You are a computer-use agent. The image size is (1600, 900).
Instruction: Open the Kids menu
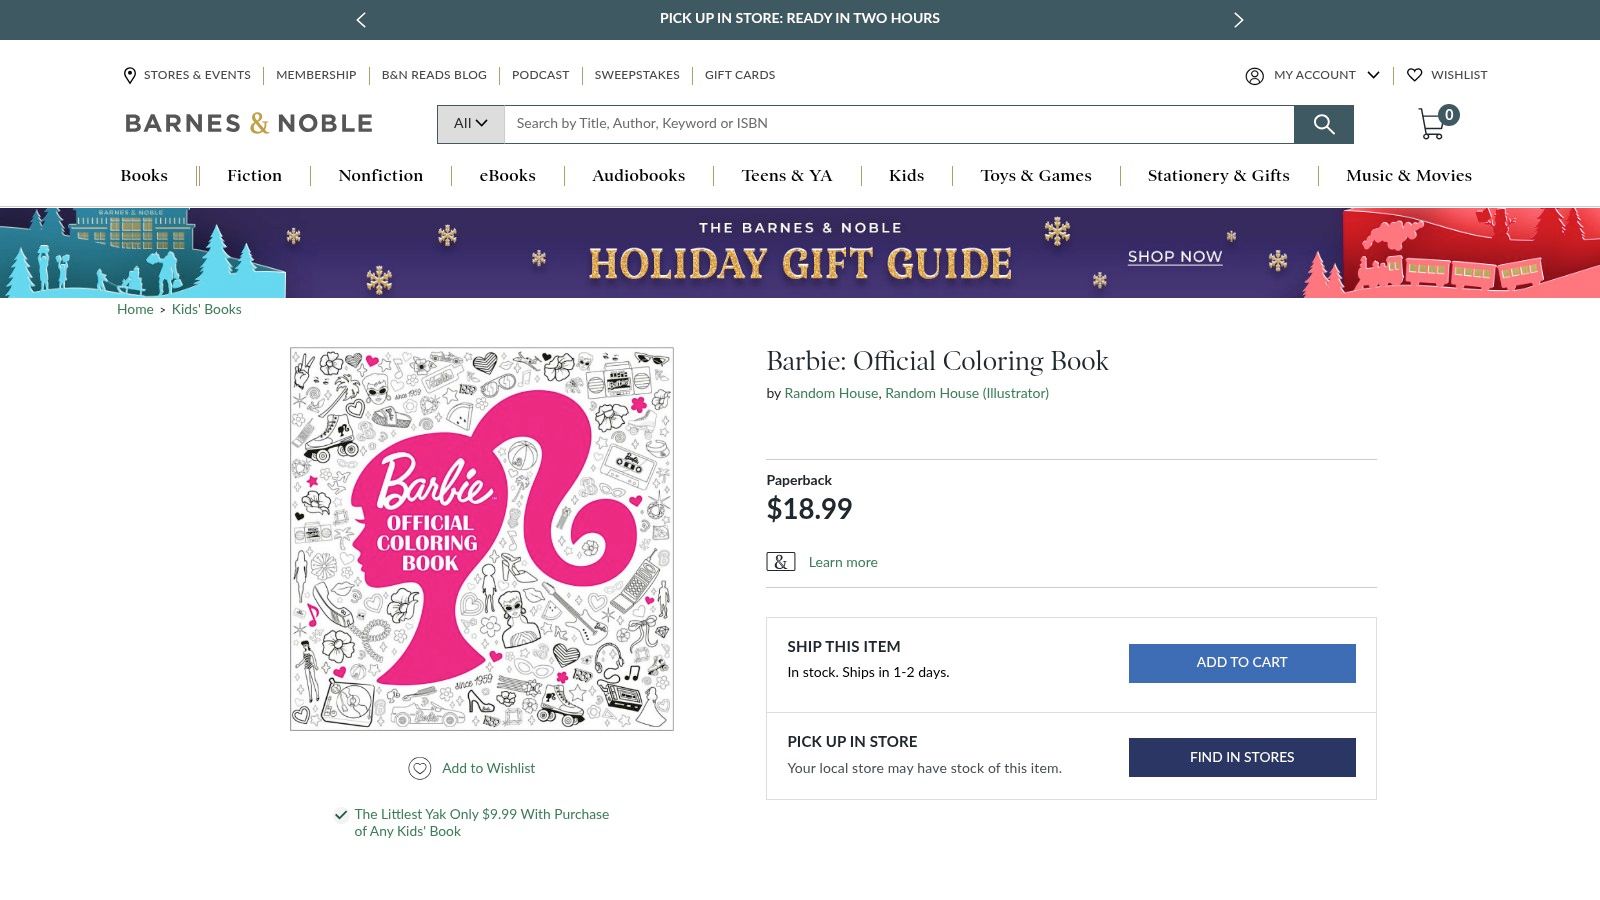tap(906, 176)
